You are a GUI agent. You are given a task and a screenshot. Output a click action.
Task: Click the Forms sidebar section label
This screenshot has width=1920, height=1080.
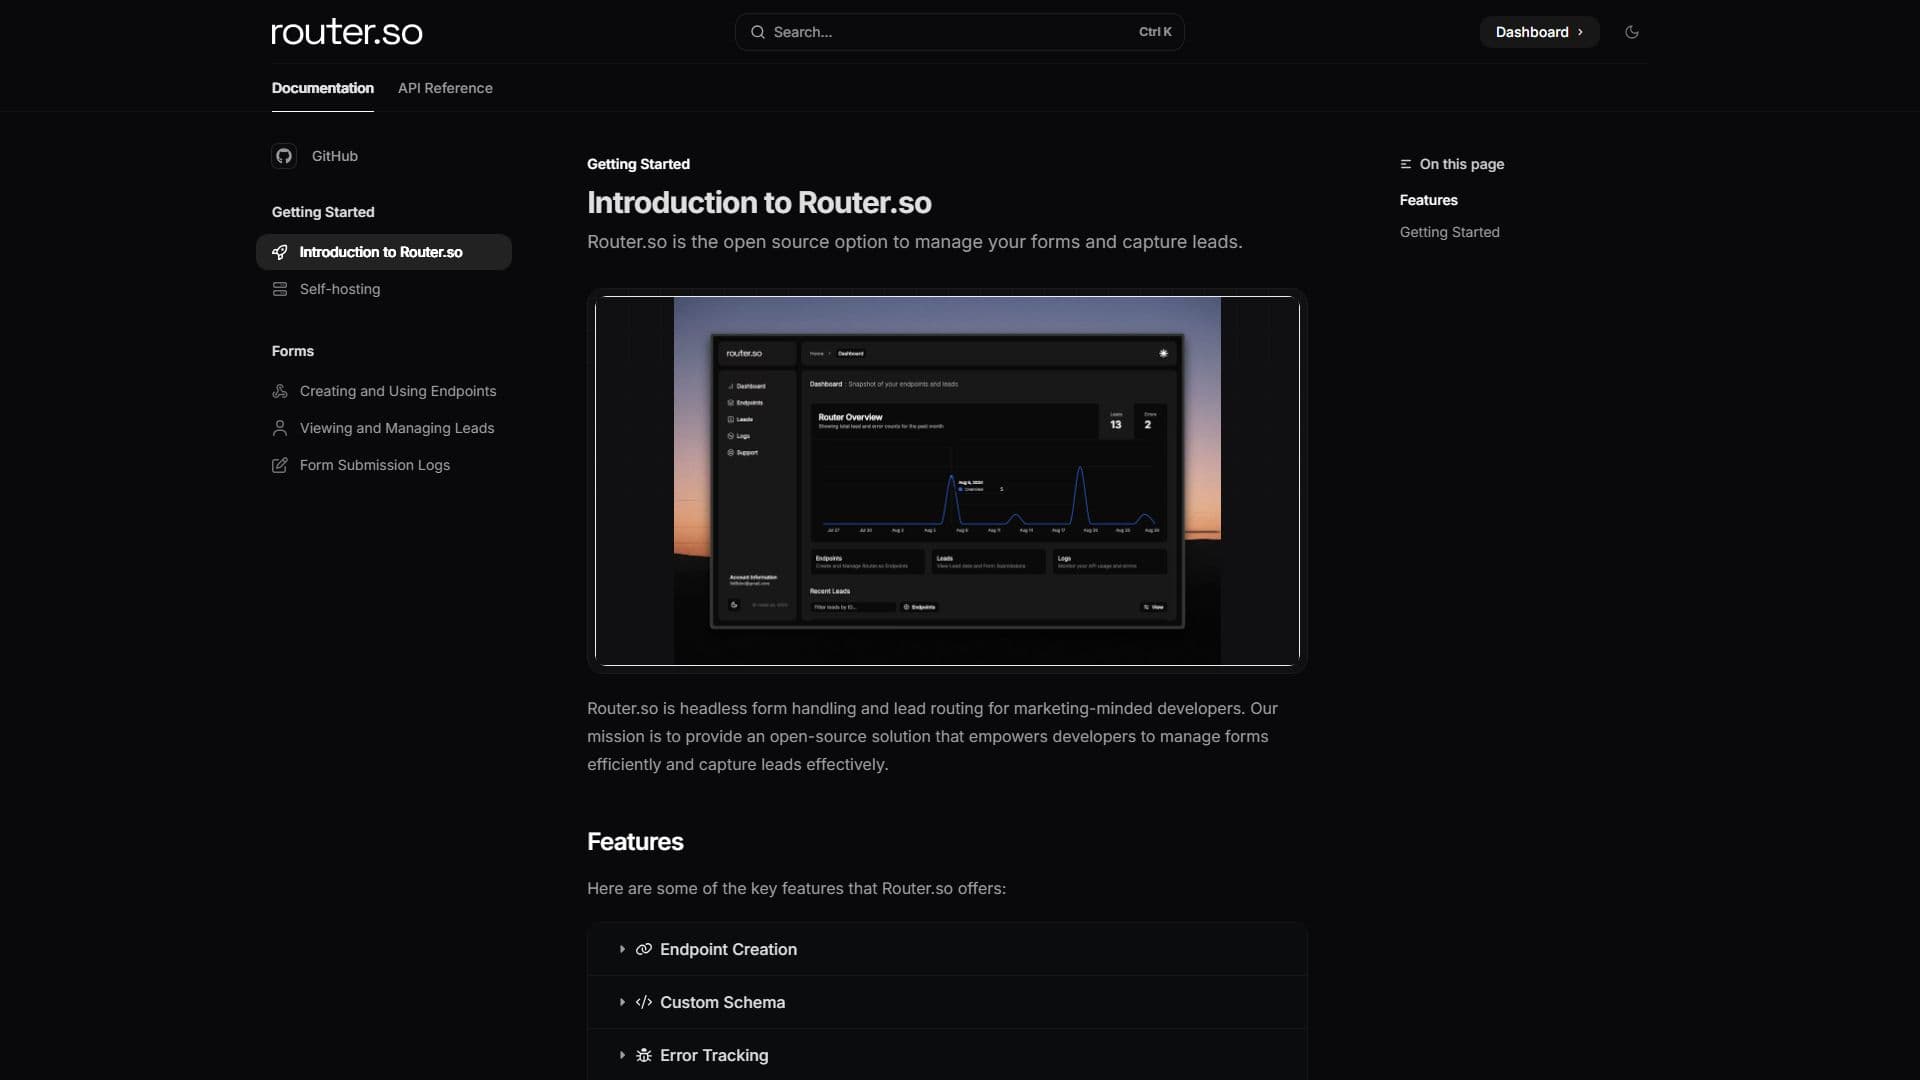coord(293,351)
